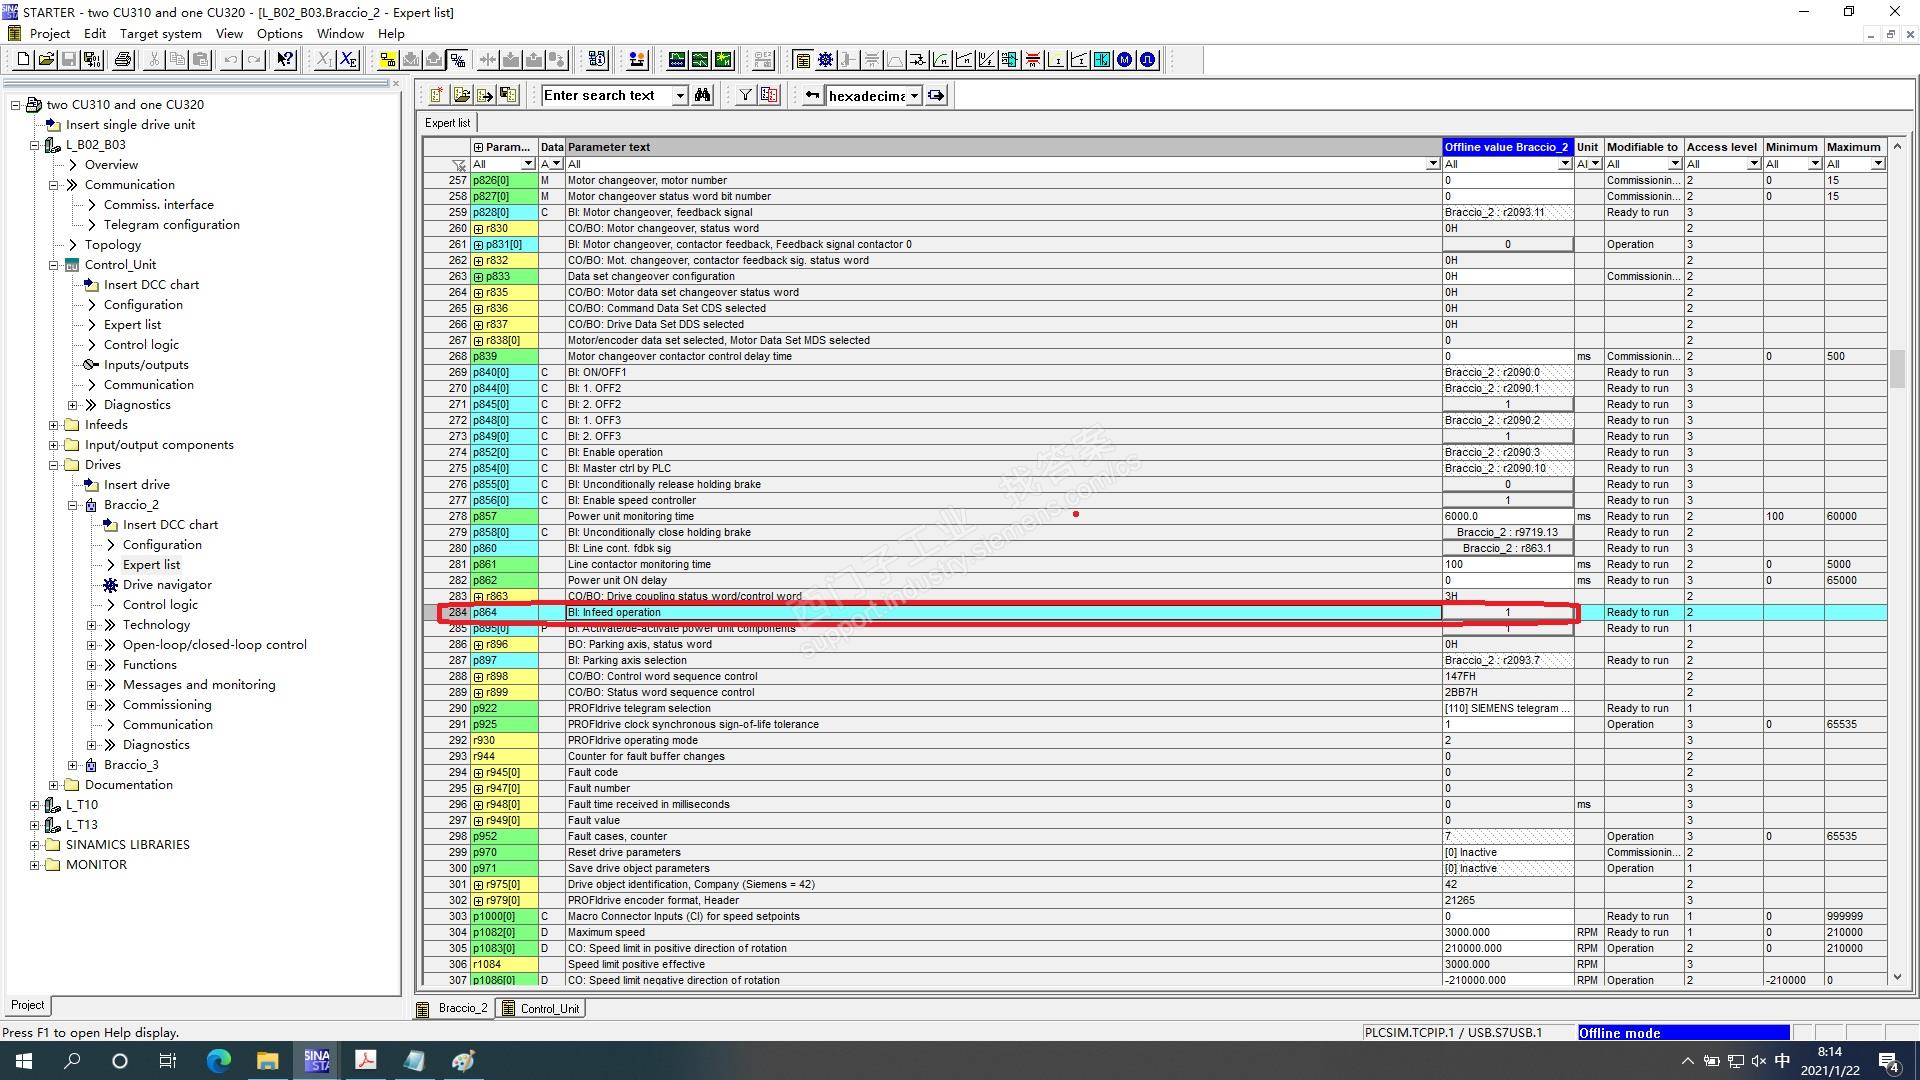Click the Telegram configuration tree item
This screenshot has height=1080, width=1920.
(x=171, y=225)
